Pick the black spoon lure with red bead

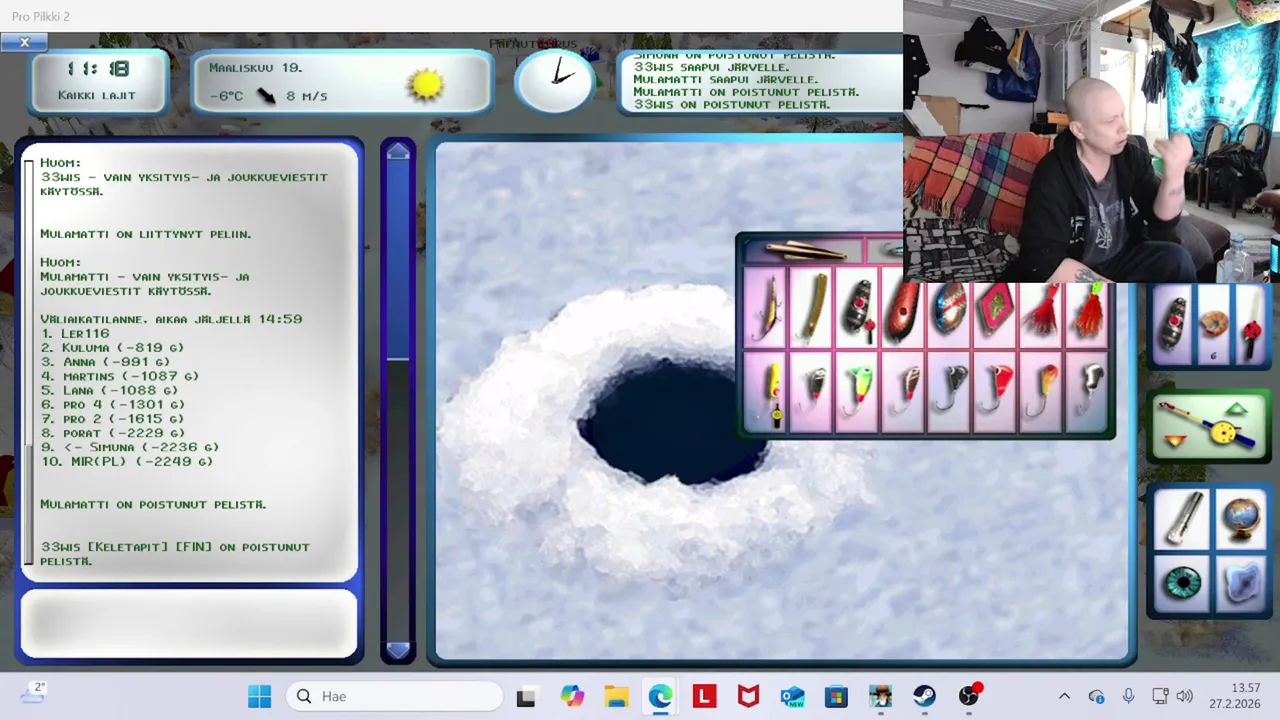857,310
